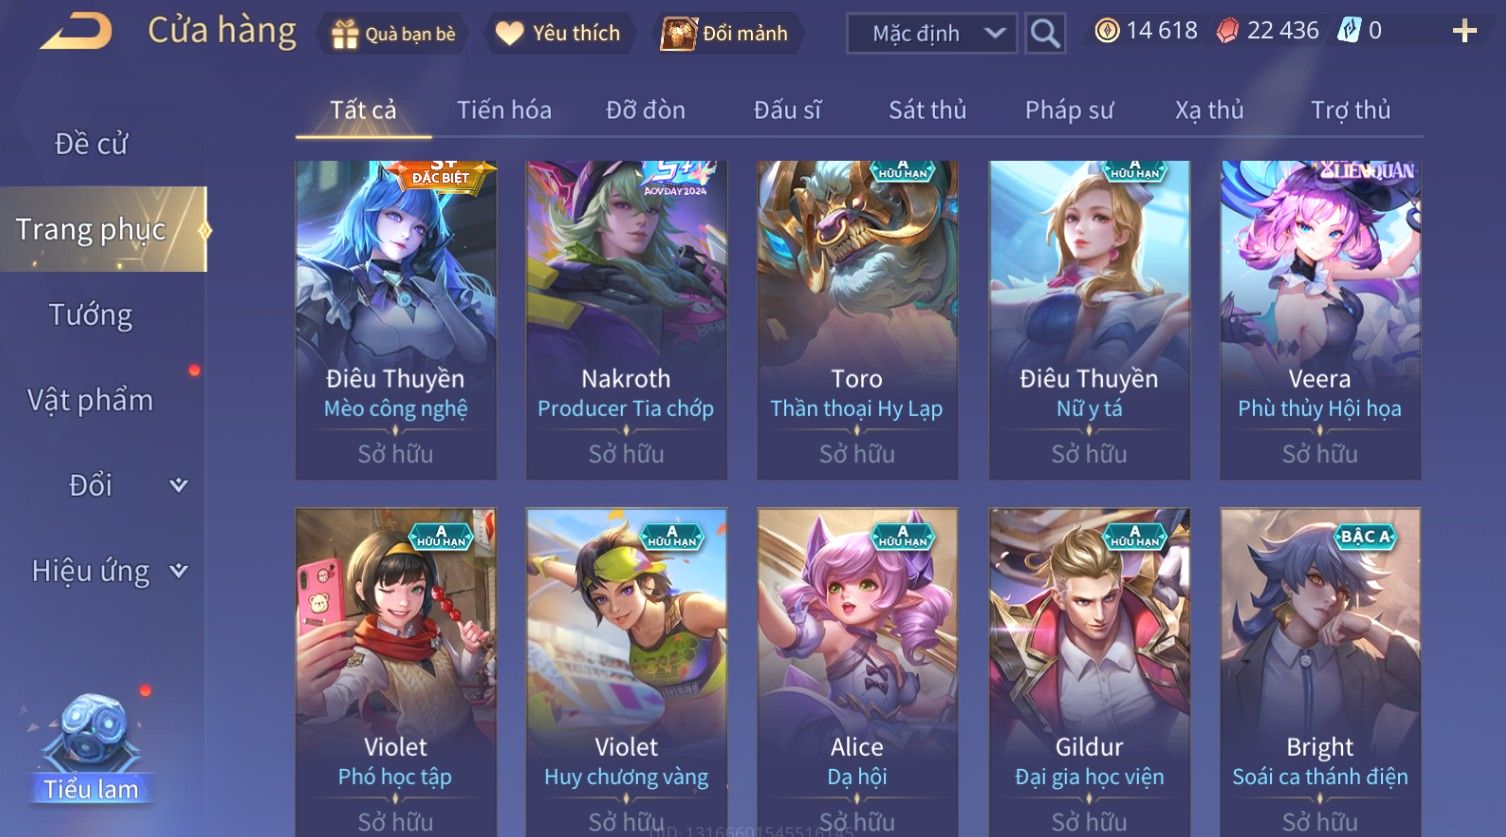
Task: Open the Đổi mảnh chest icon
Action: [679, 33]
